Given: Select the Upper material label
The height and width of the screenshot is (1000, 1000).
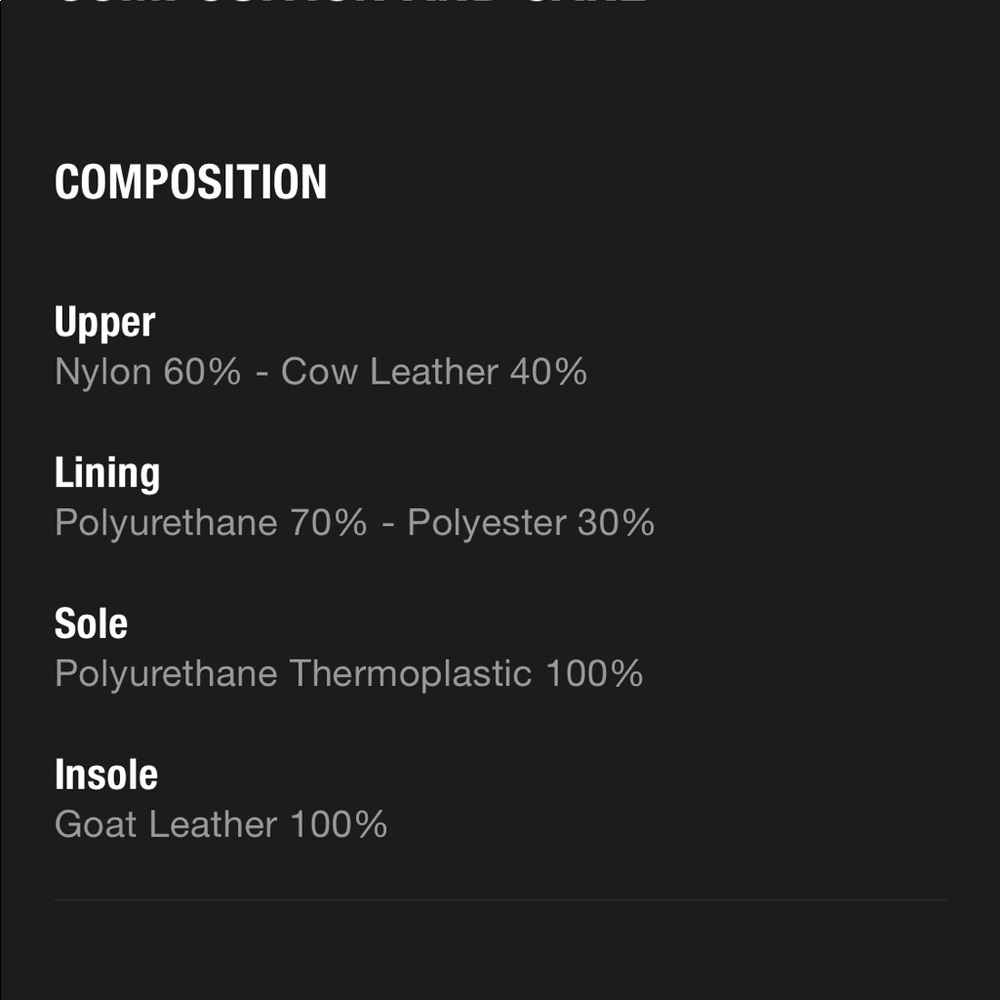Looking at the screenshot, I should point(105,322).
